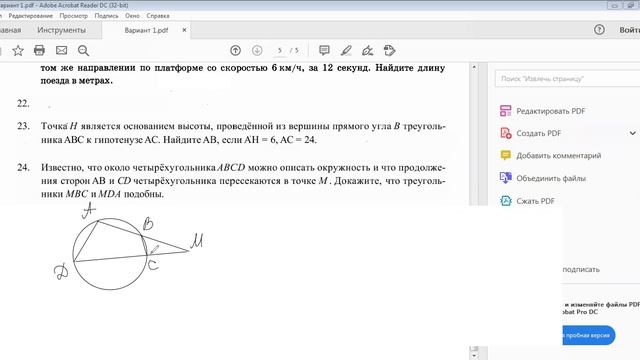This screenshot has width=640, height=360.
Task: Click the problem number 23 text
Action: (23, 126)
